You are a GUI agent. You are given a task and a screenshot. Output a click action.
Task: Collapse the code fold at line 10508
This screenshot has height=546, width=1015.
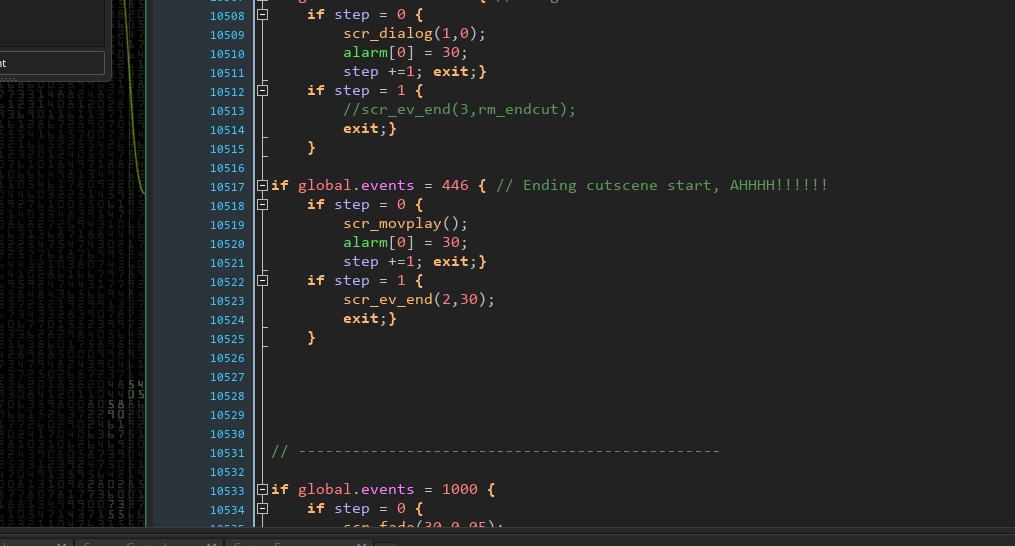click(263, 16)
